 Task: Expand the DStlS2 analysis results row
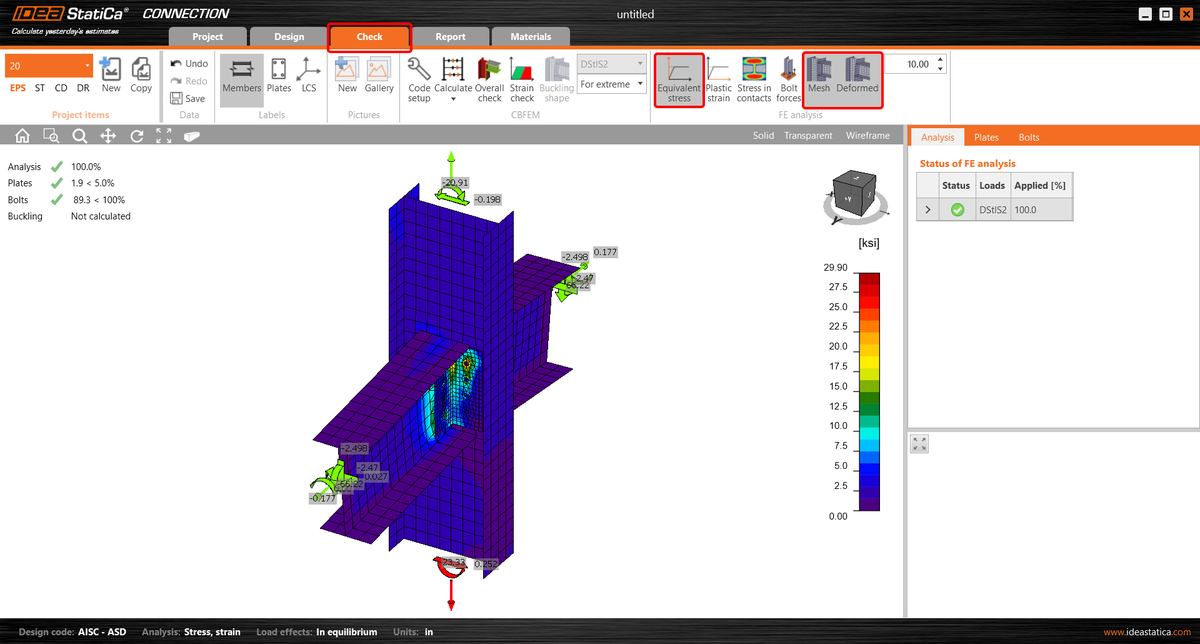[x=927, y=210]
